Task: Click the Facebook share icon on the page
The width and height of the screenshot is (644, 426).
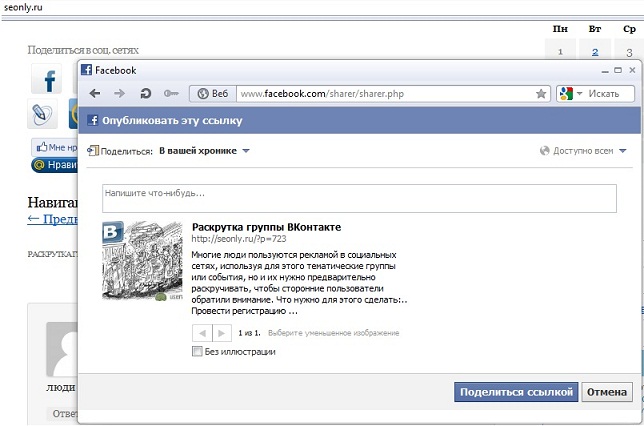Action: click(x=46, y=79)
